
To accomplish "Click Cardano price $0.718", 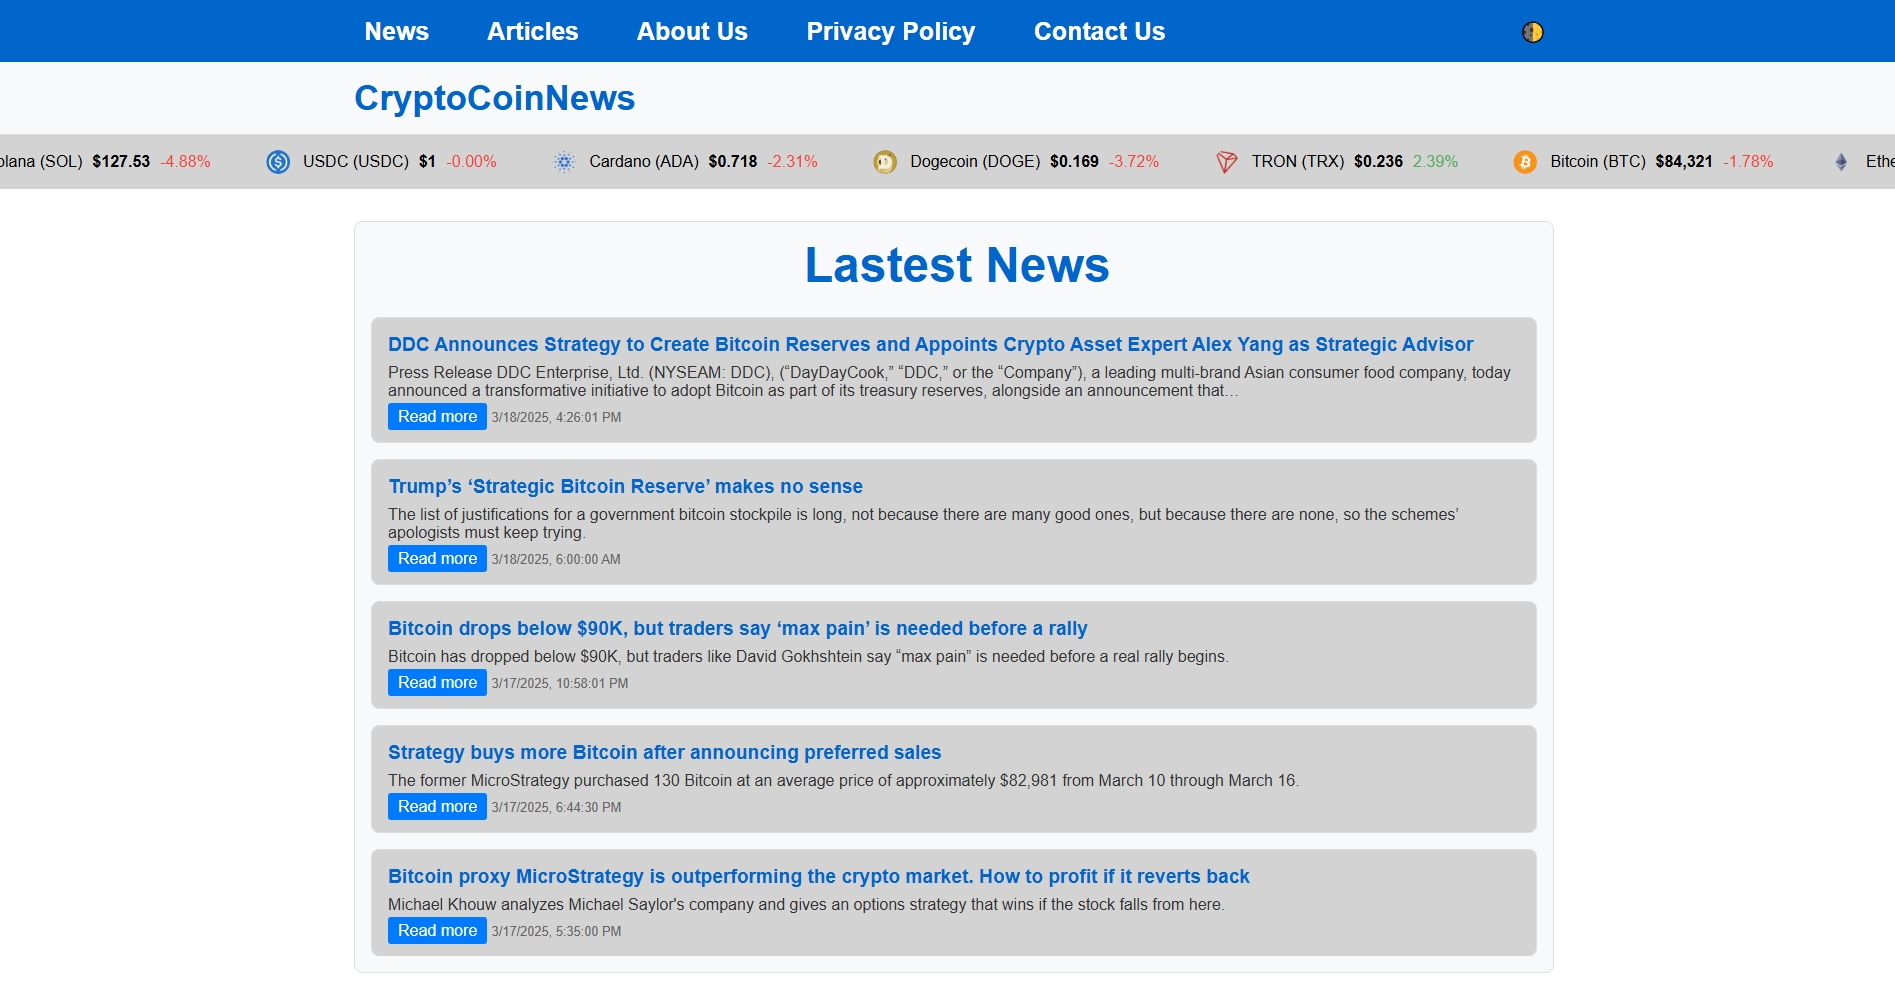I will click(x=733, y=162).
